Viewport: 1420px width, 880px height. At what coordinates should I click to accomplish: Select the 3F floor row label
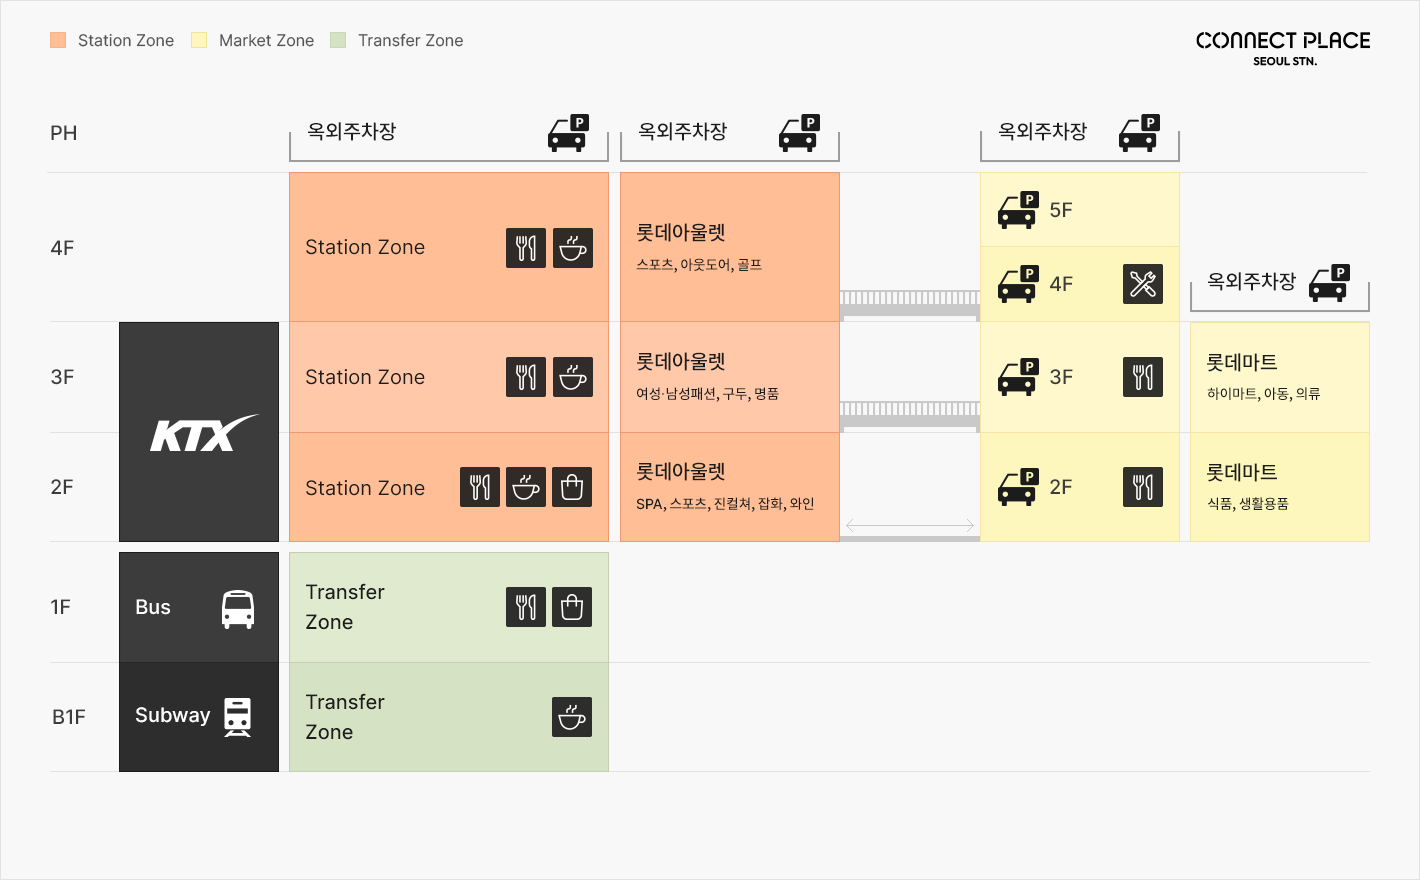(62, 377)
